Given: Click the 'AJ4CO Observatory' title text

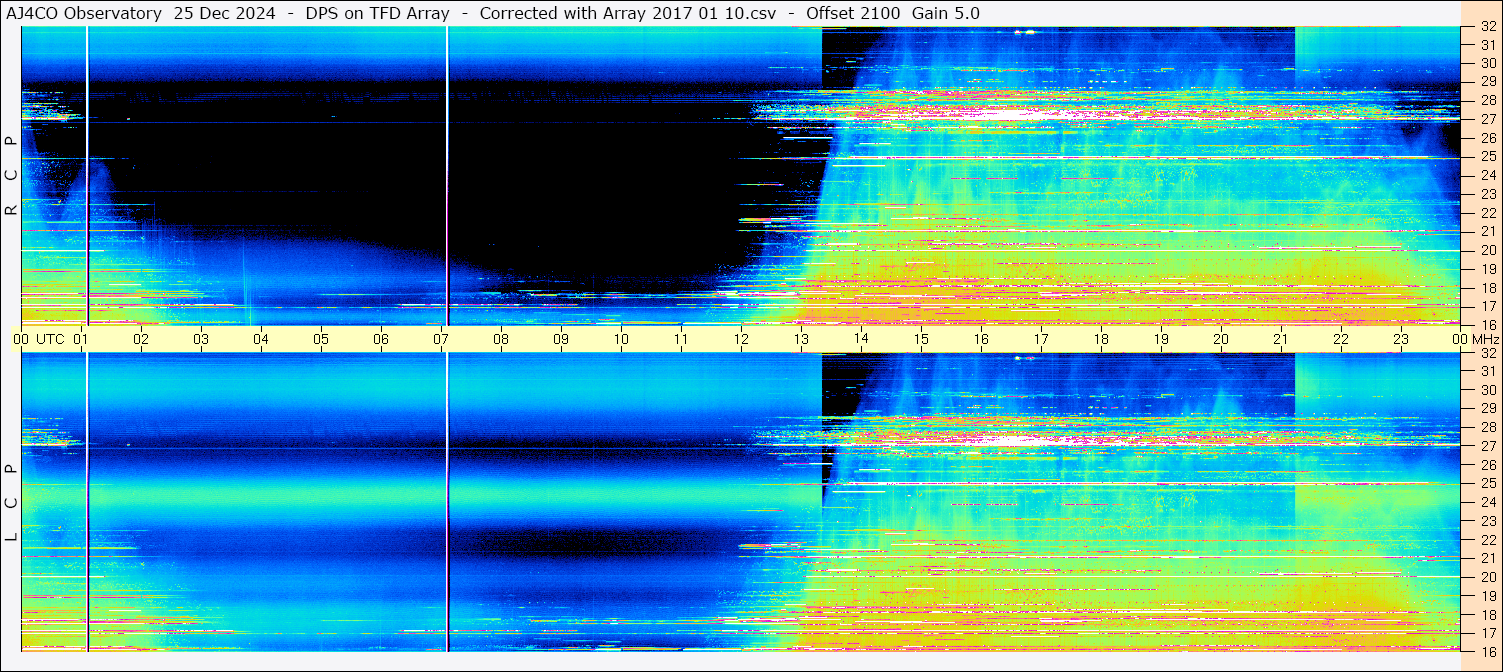Looking at the screenshot, I should 84,14.
